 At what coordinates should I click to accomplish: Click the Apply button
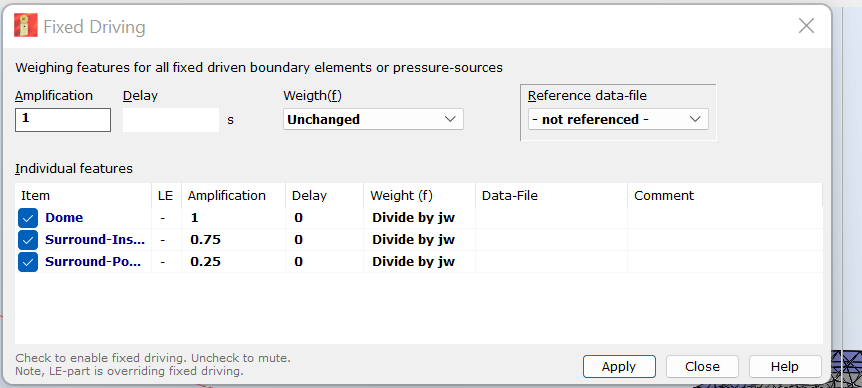pos(619,367)
